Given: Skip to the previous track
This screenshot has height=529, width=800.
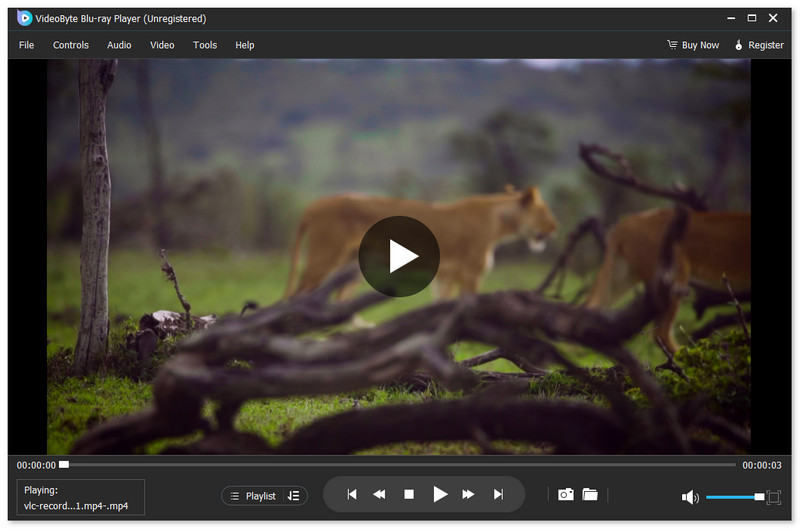Looking at the screenshot, I should click(351, 494).
